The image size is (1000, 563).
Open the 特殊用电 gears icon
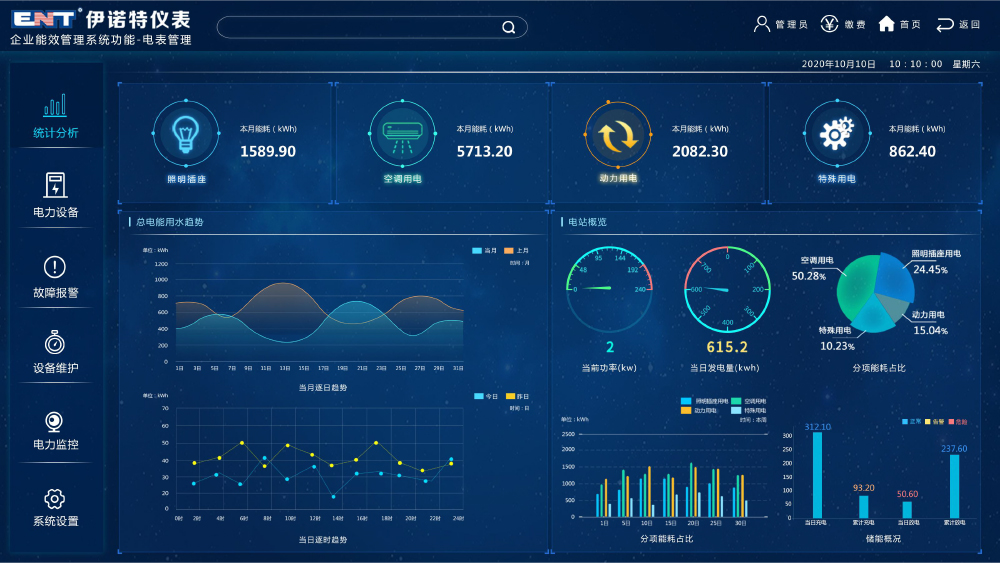click(x=835, y=133)
